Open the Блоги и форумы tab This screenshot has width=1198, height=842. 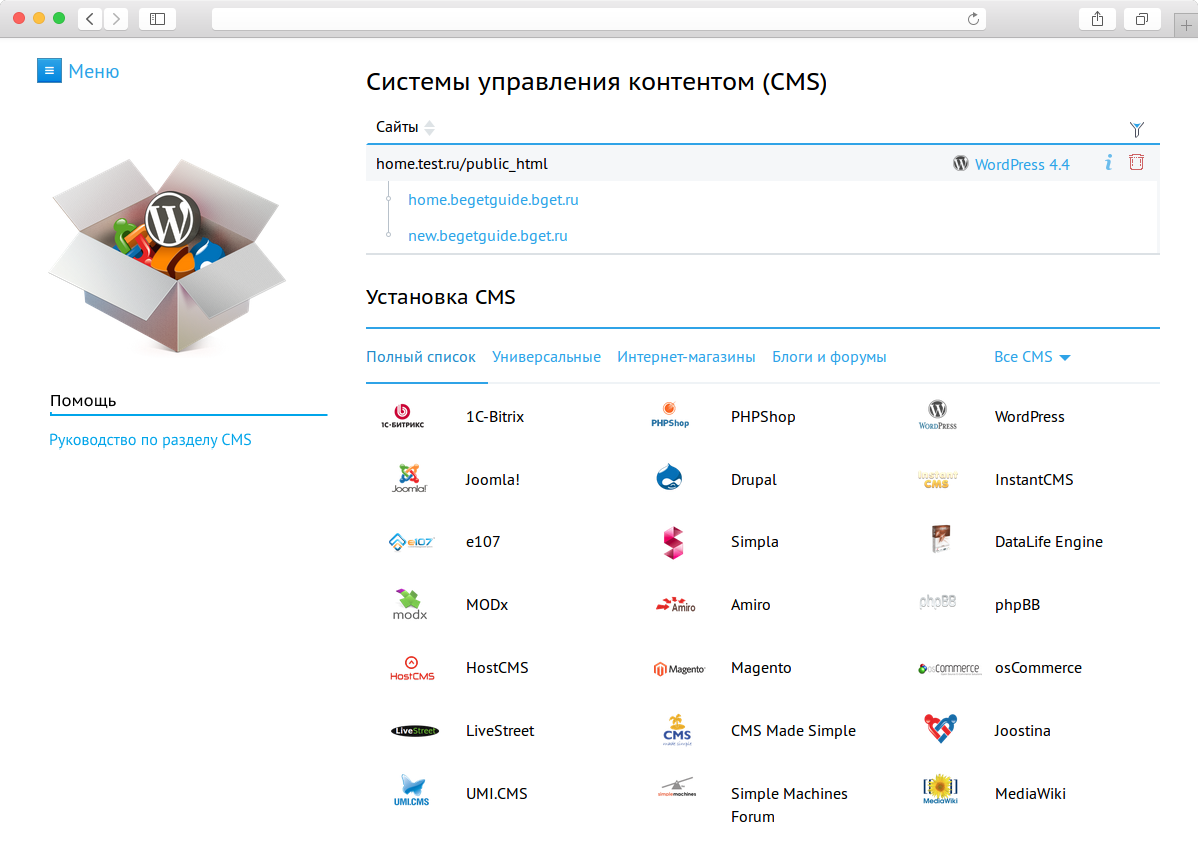tap(829, 357)
